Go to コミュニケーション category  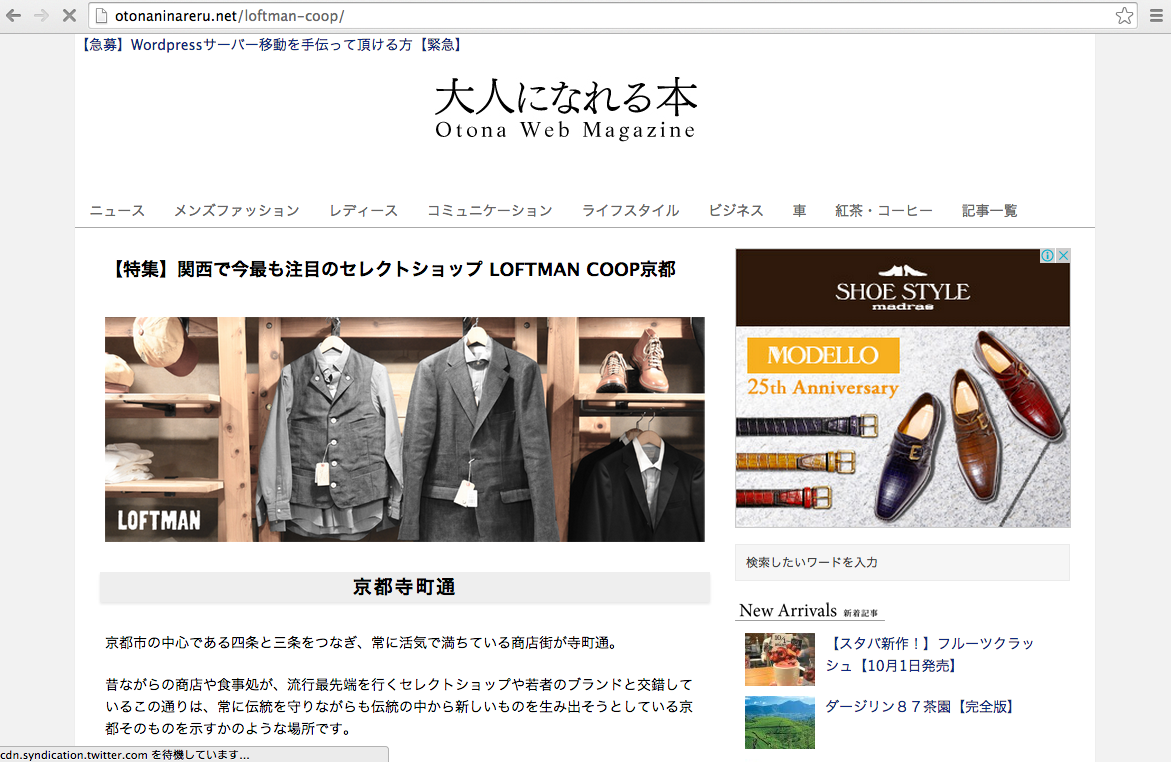(x=489, y=211)
